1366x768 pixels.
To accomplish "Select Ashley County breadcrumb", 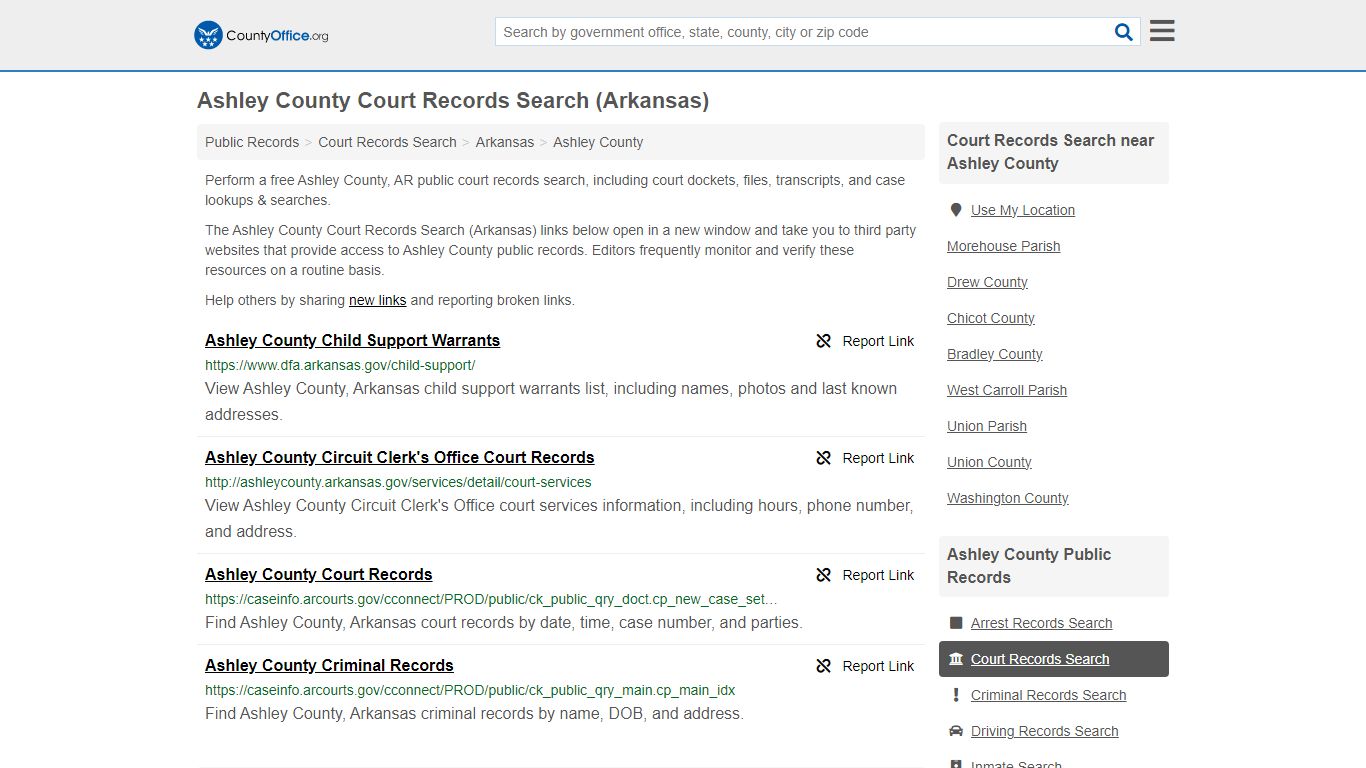I will click(598, 142).
